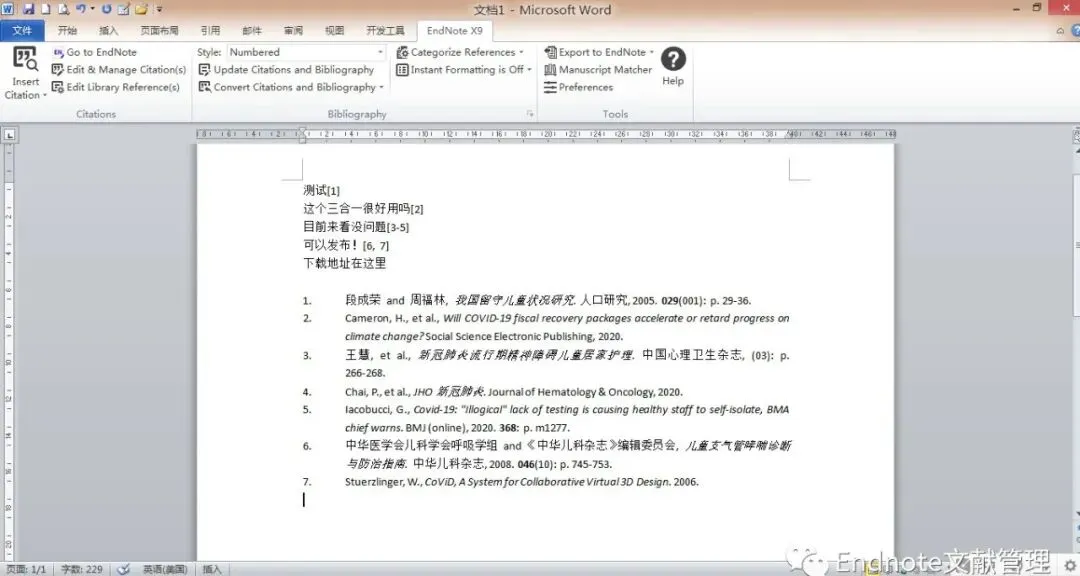Click the New document icon
1080x576 pixels.
tap(46, 9)
